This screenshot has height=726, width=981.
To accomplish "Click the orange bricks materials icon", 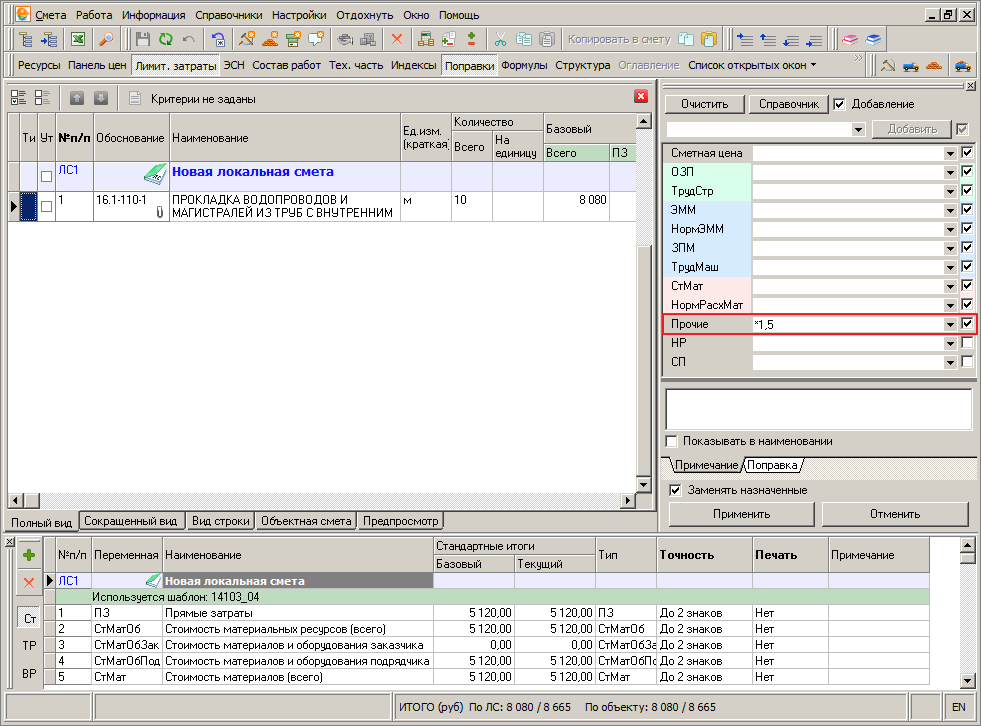I will [270, 39].
